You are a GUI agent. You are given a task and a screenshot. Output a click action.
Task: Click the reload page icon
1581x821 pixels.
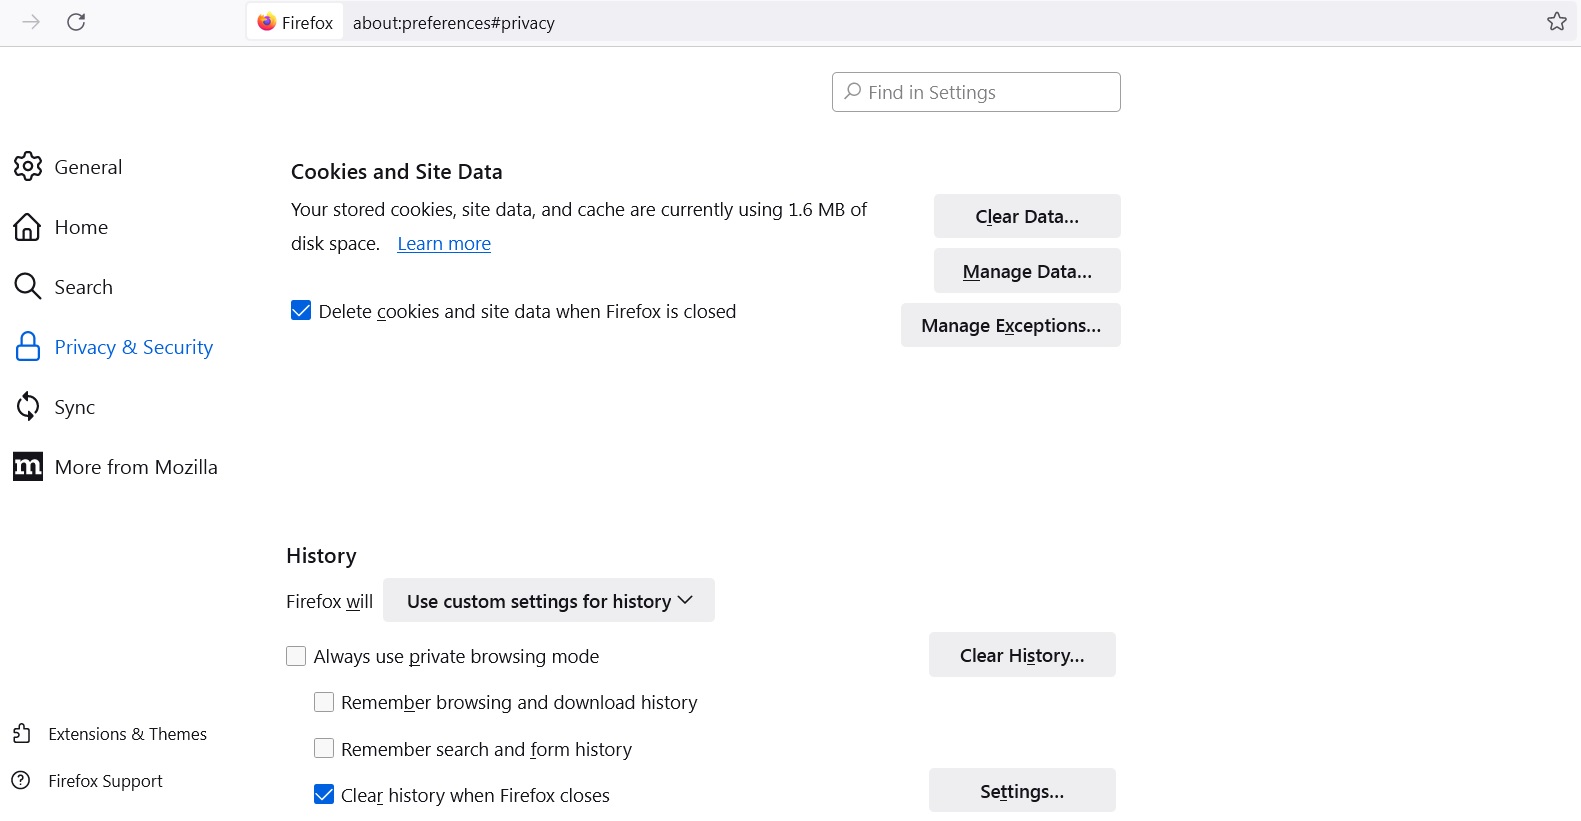[76, 22]
